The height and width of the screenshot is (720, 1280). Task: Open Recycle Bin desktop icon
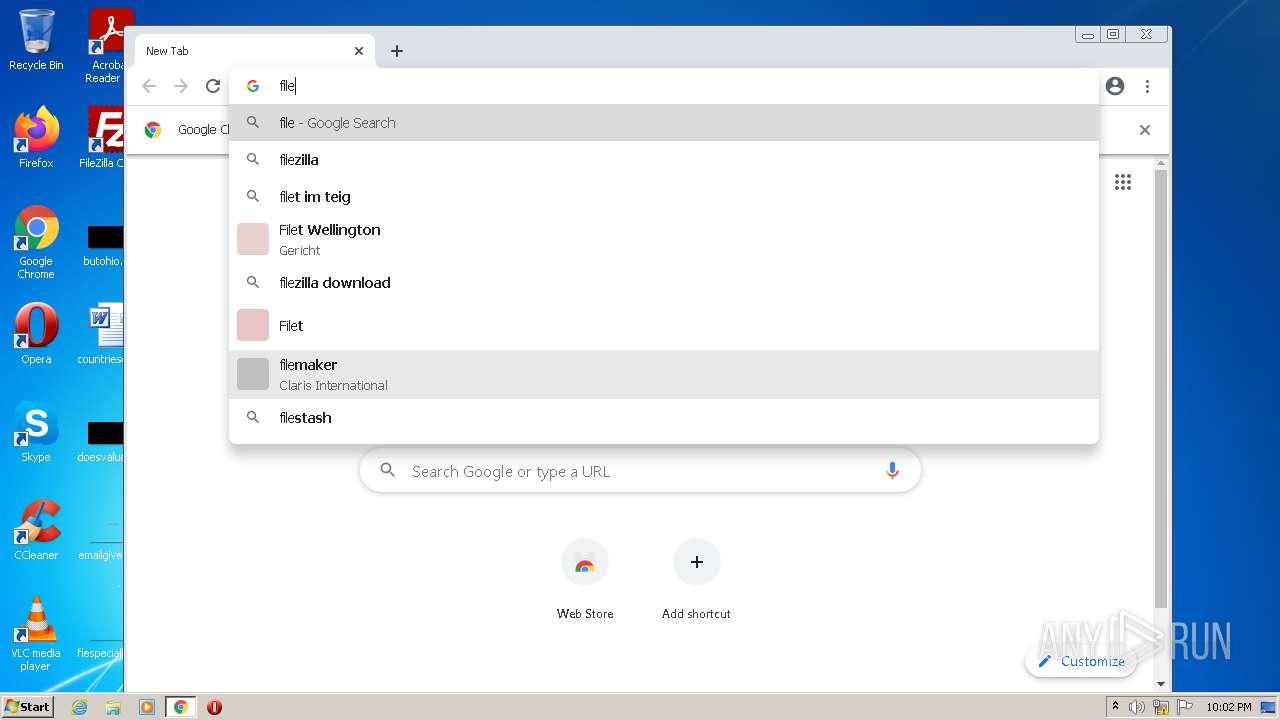coord(36,40)
